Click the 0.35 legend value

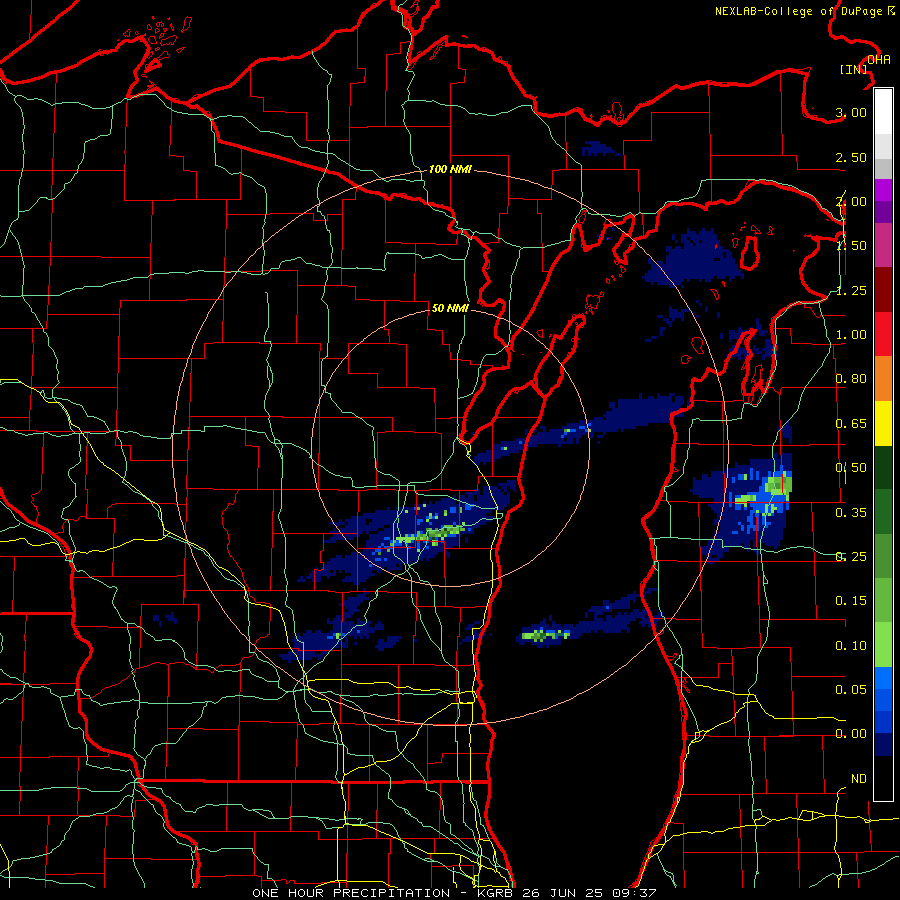pos(851,512)
